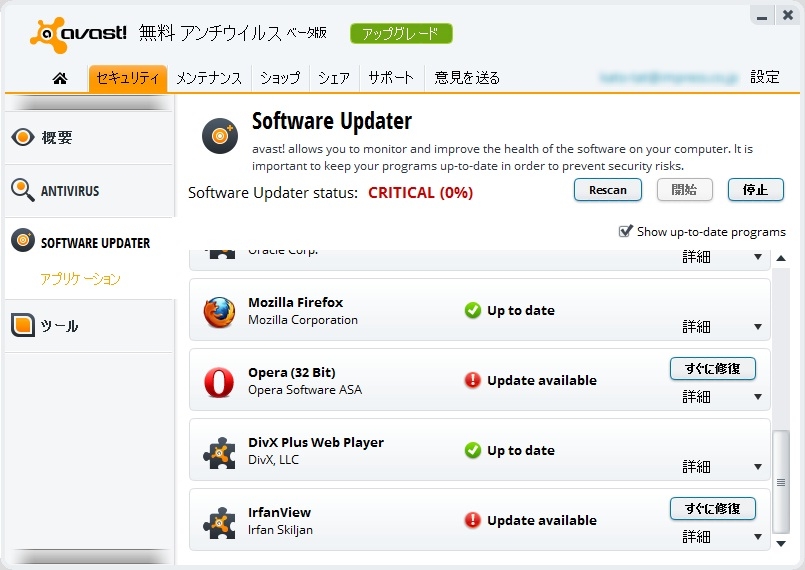
Task: Click the Opera red O icon
Action: click(219, 382)
